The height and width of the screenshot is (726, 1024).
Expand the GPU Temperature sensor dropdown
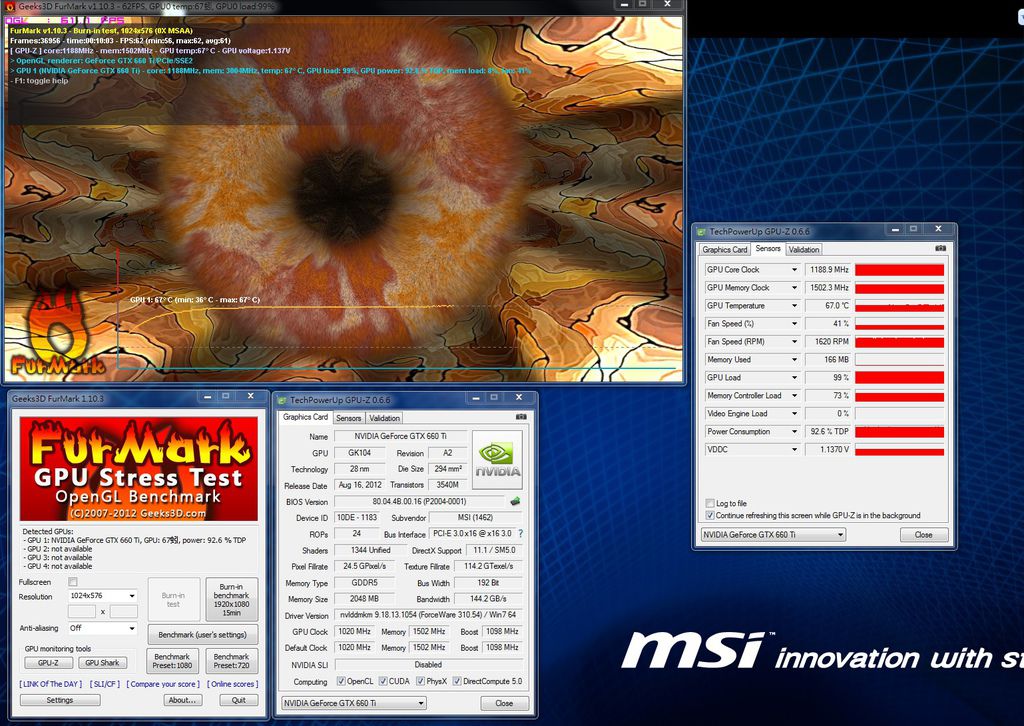[794, 306]
